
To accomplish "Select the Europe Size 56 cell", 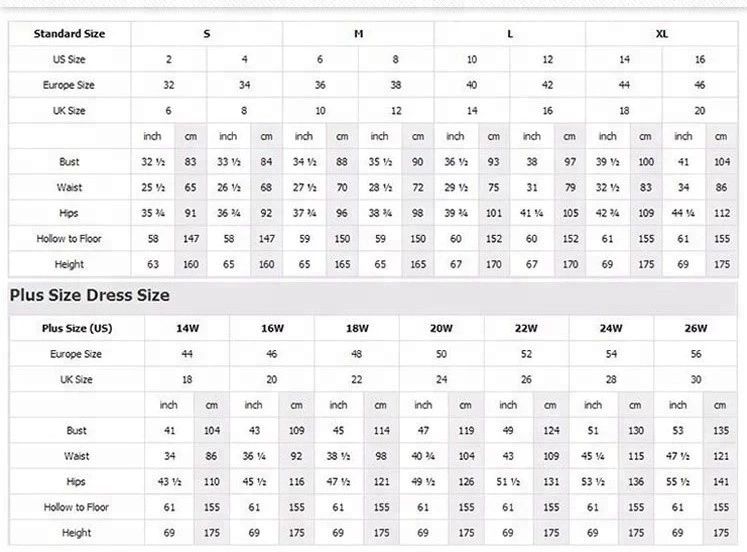I will tap(696, 354).
